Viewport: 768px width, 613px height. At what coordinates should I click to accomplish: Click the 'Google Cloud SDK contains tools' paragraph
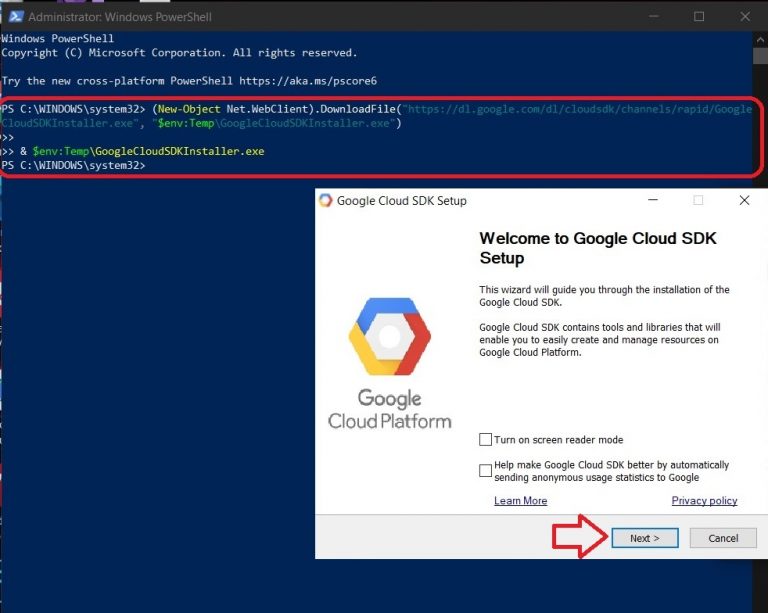(x=600, y=340)
